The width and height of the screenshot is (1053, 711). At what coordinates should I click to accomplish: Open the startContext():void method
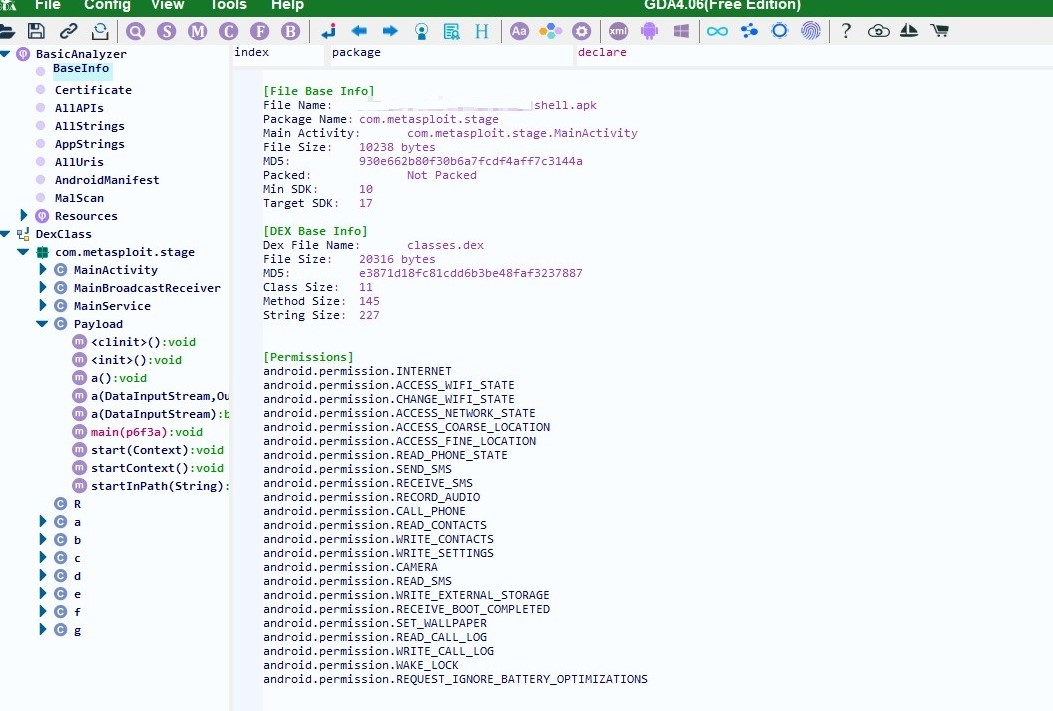click(x=157, y=468)
